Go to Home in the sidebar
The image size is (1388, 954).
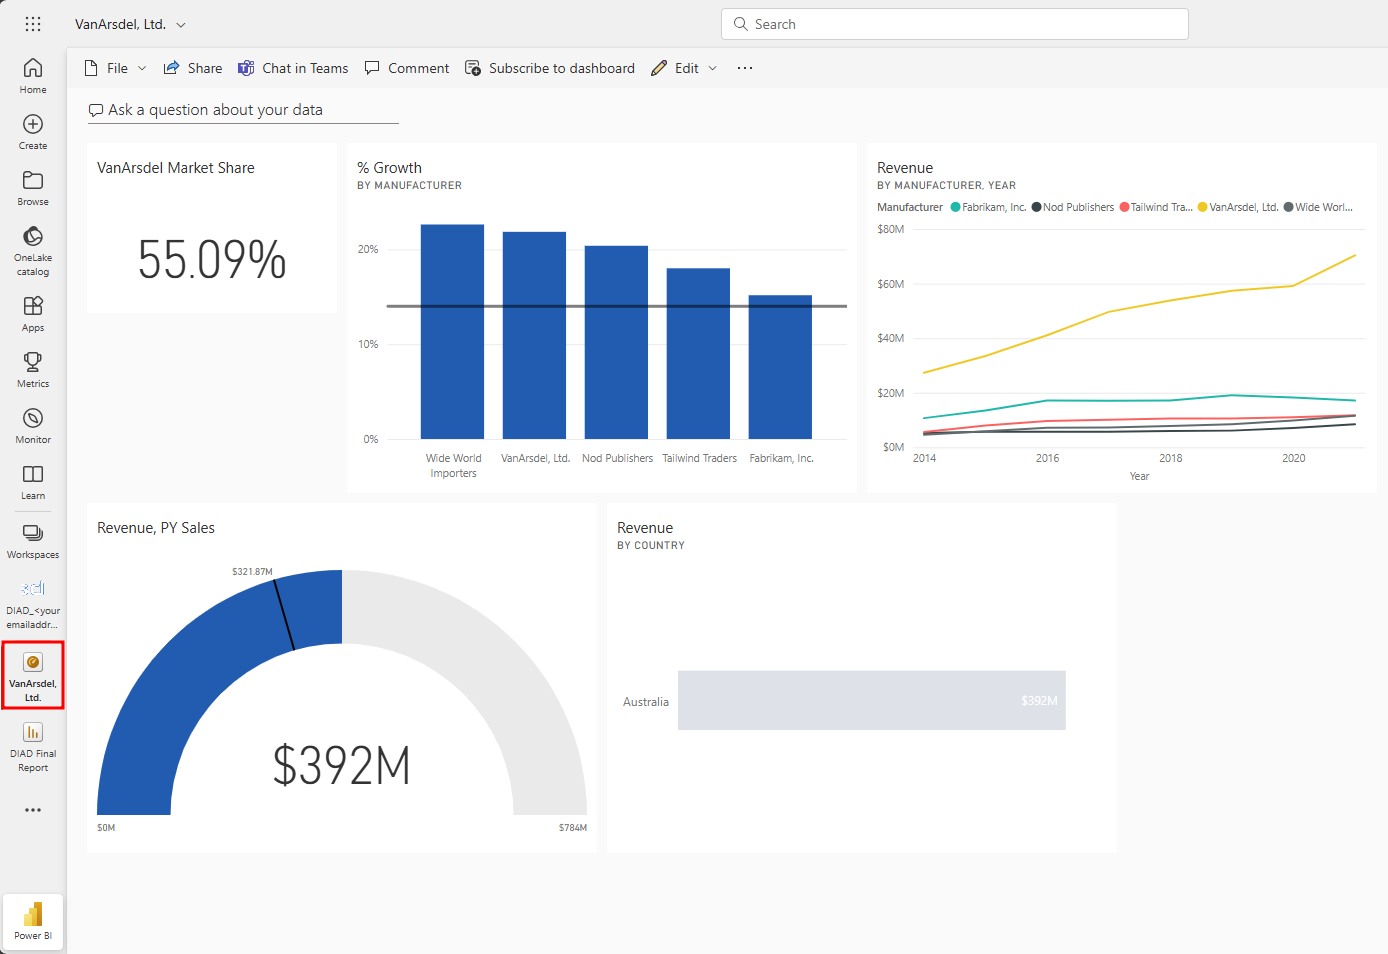tap(33, 76)
